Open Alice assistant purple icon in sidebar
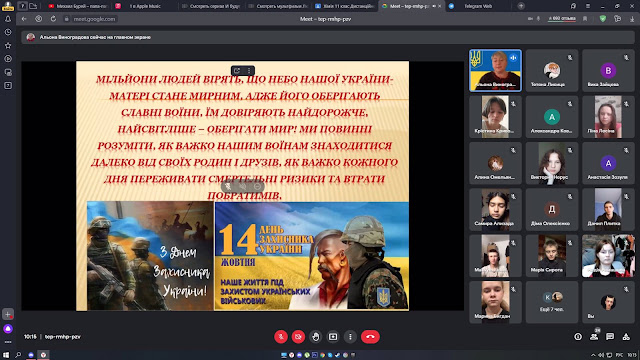The height and width of the screenshot is (360, 640). click(x=8, y=329)
